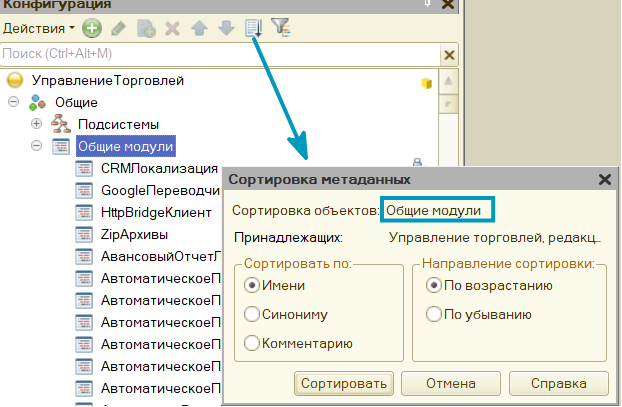622x407 pixels.
Task: Click the Подсистемы hierarchy icon
Action: click(61, 124)
